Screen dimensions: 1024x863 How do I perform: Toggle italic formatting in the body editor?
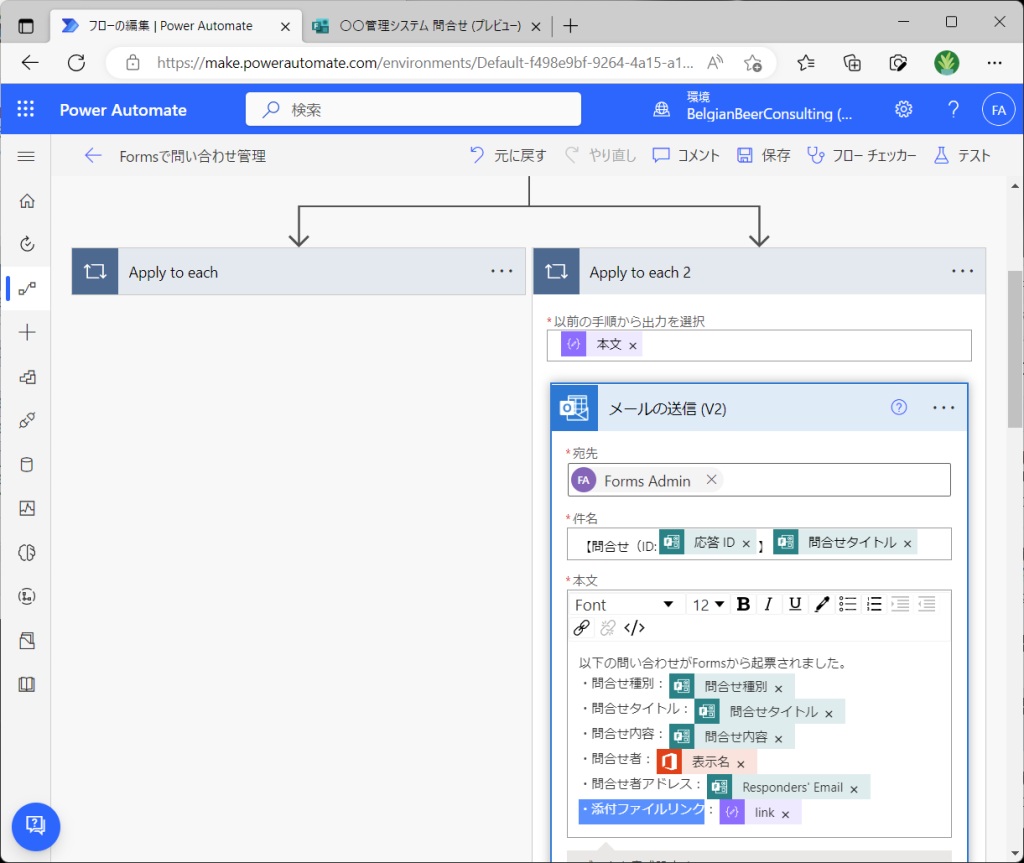click(x=768, y=604)
